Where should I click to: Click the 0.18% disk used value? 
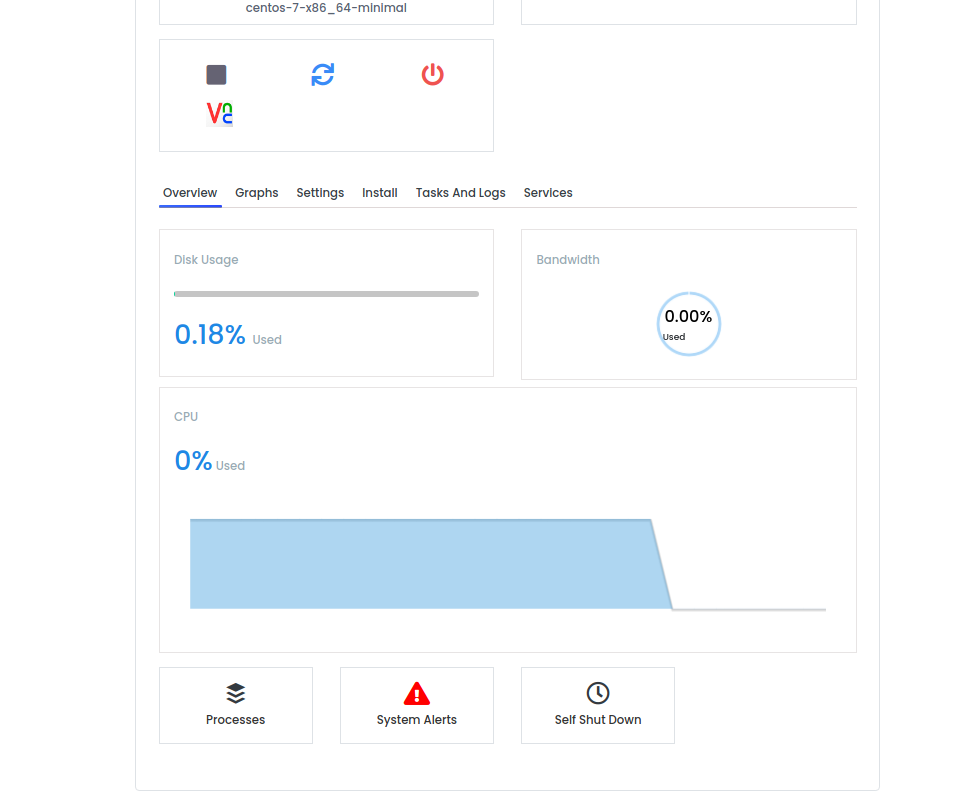tap(210, 334)
